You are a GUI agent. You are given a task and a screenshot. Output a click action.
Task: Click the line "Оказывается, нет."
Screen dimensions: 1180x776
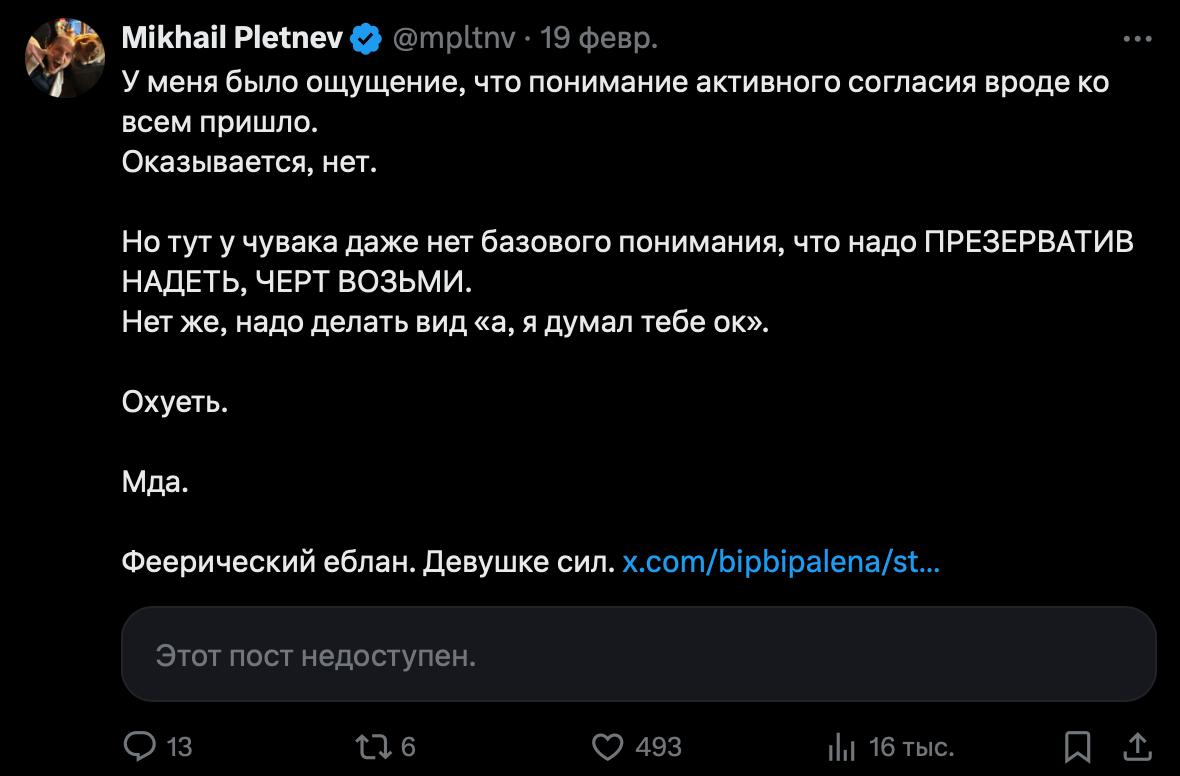click(x=249, y=161)
